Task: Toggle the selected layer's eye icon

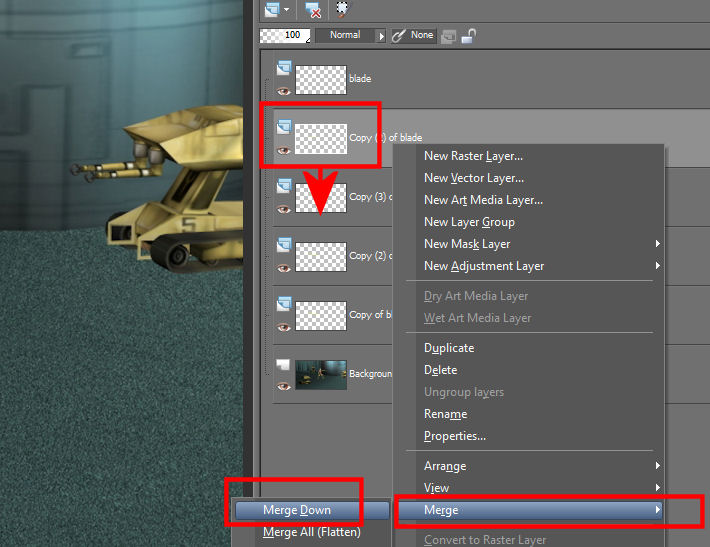Action: (x=283, y=150)
